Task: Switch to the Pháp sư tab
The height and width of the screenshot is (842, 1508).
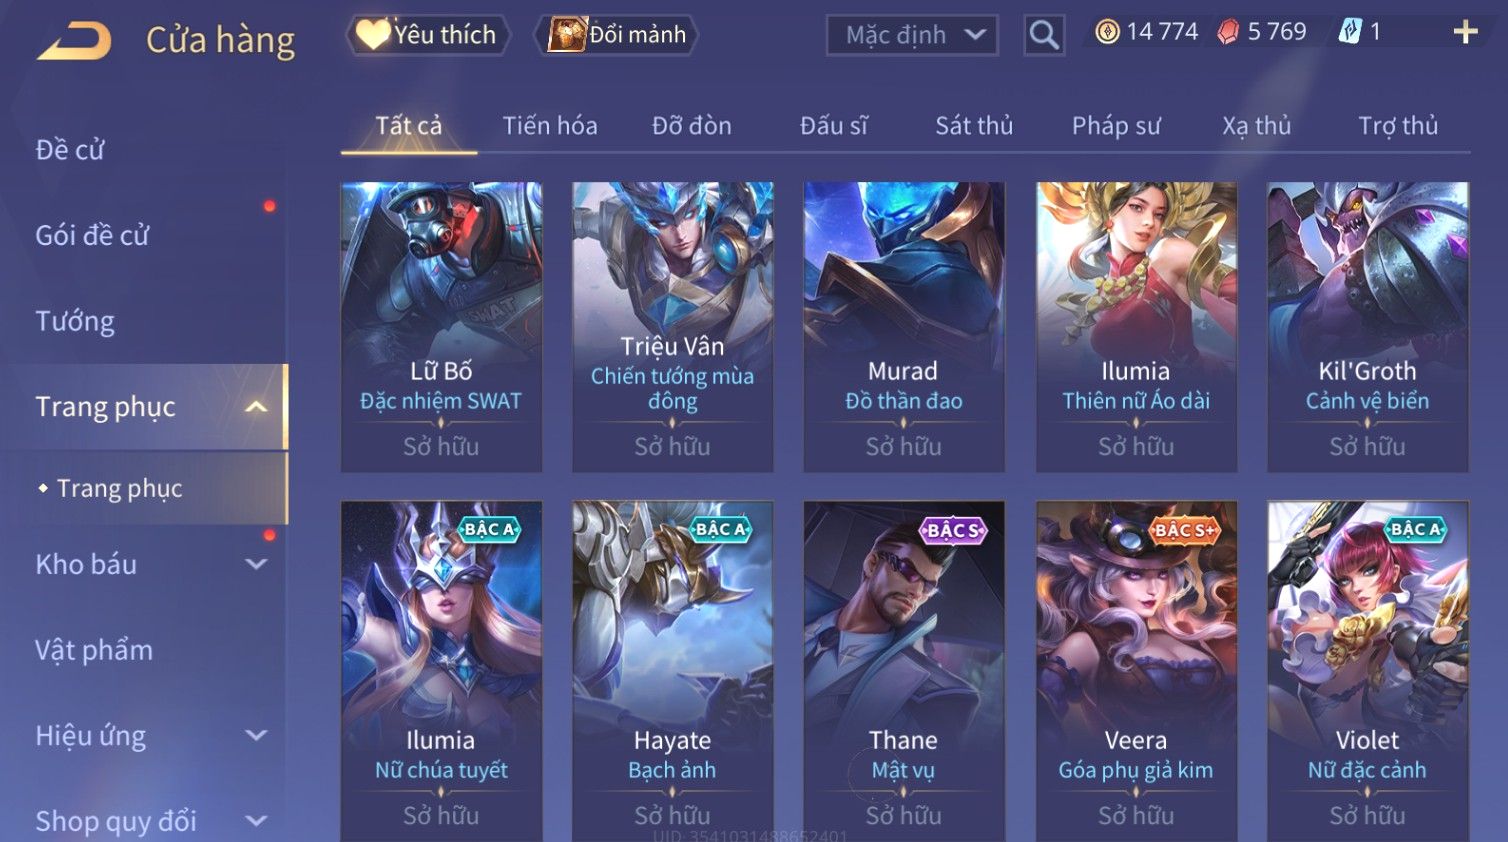Action: tap(1116, 126)
